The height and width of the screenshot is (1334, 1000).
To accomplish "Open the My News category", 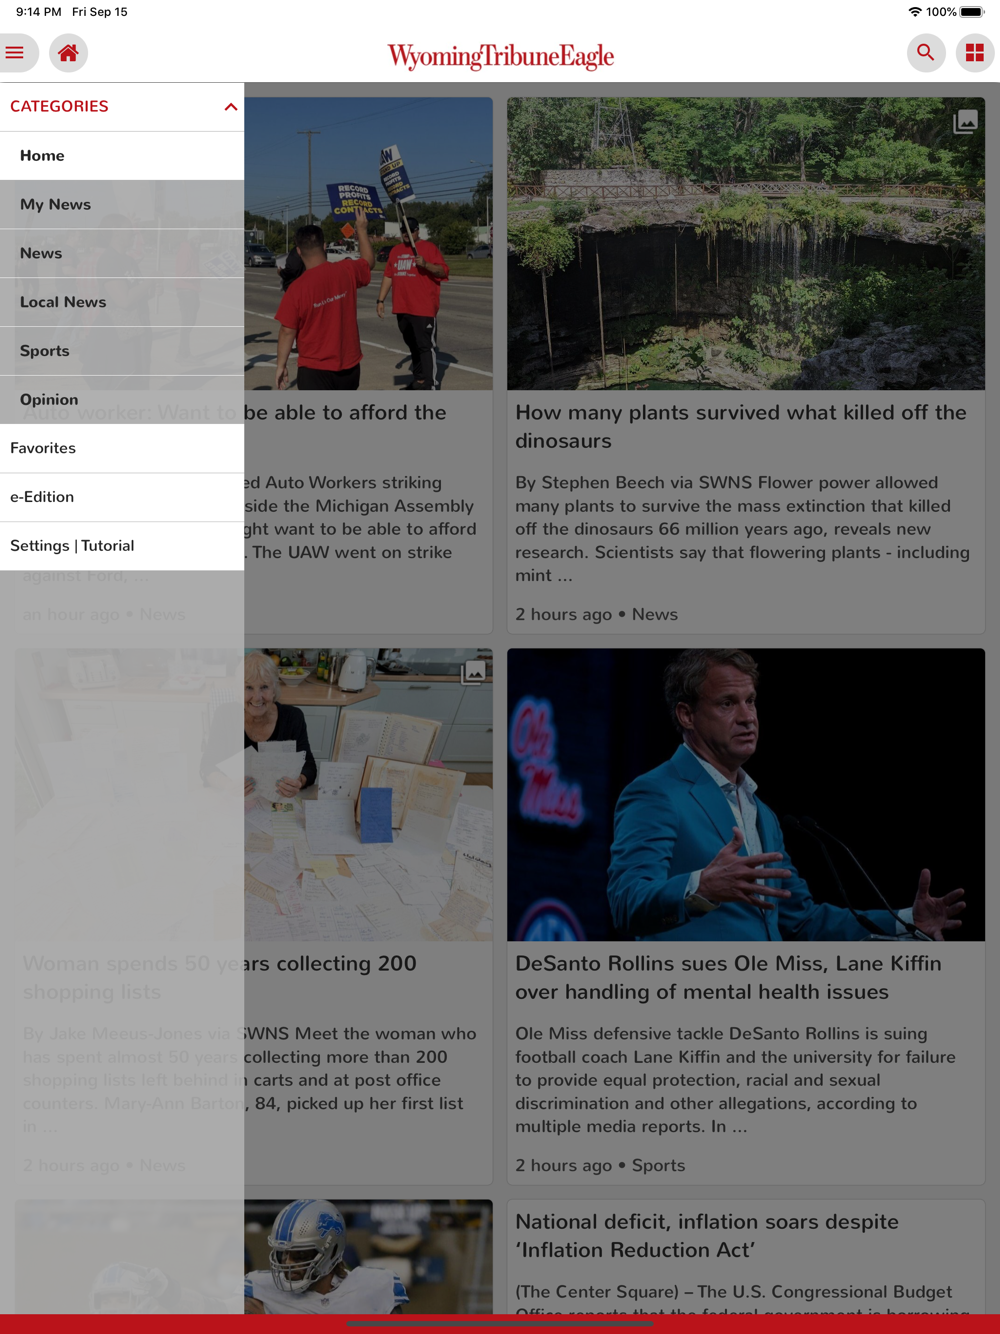I will (122, 205).
